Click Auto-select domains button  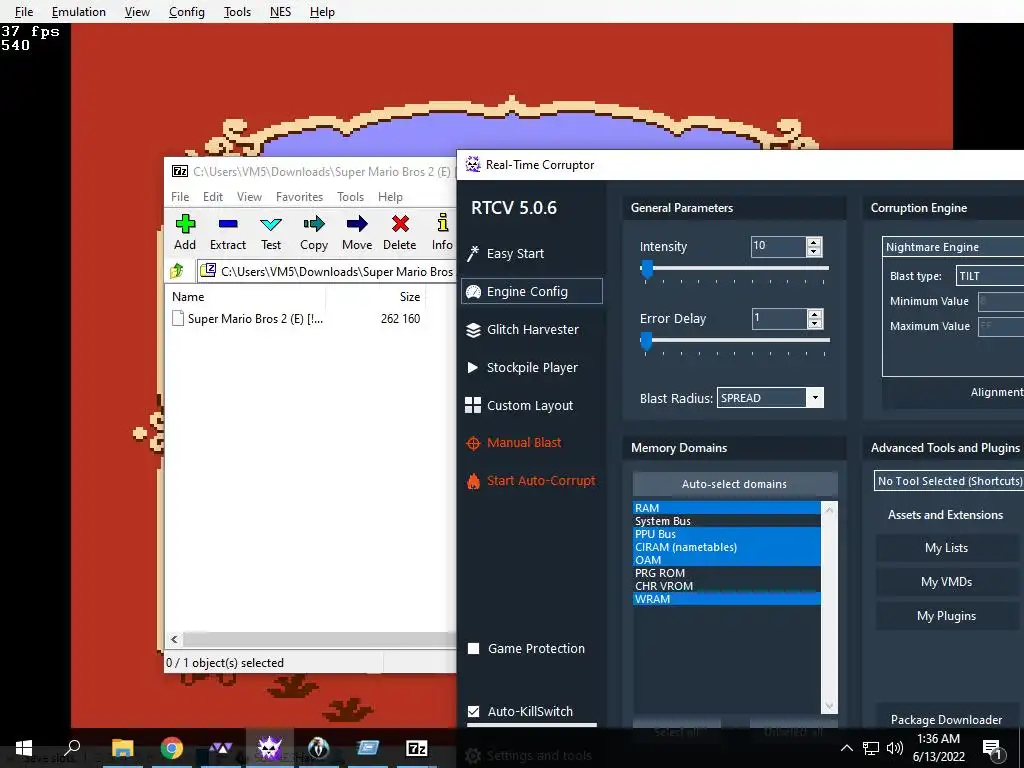click(735, 484)
